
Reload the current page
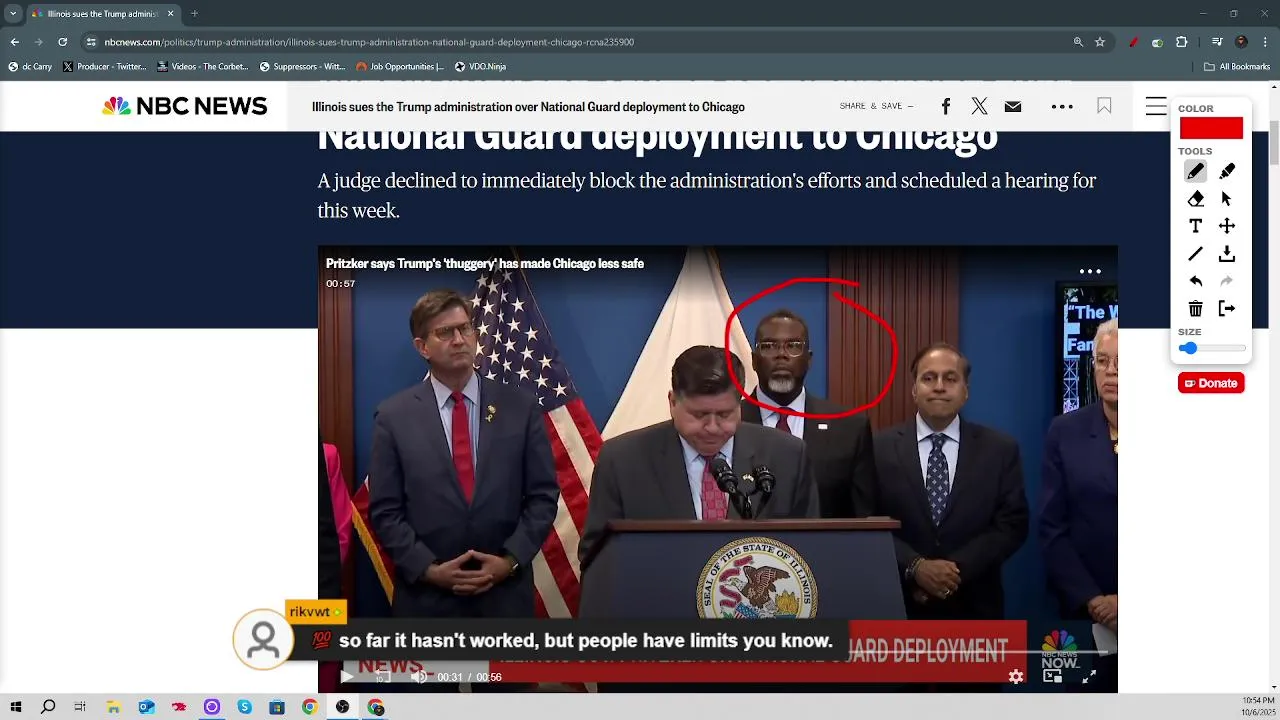tap(62, 42)
